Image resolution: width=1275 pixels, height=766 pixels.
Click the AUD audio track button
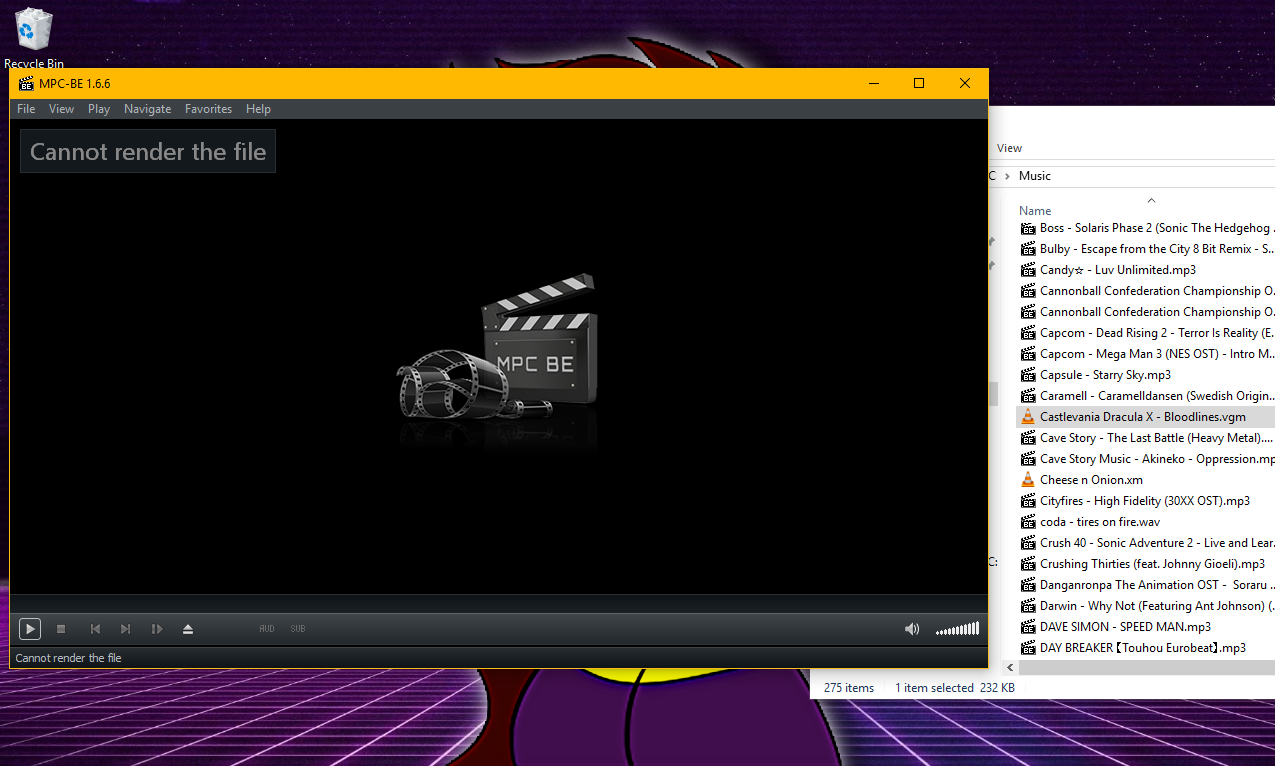coord(267,629)
